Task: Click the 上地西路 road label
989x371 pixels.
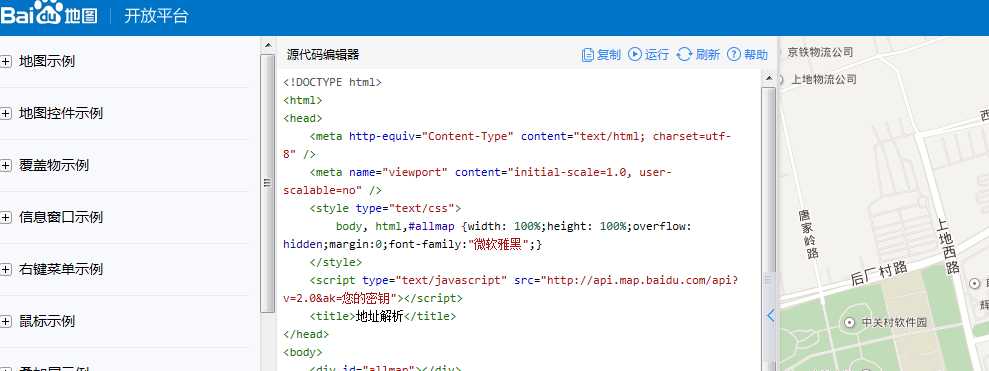Action: [x=948, y=247]
